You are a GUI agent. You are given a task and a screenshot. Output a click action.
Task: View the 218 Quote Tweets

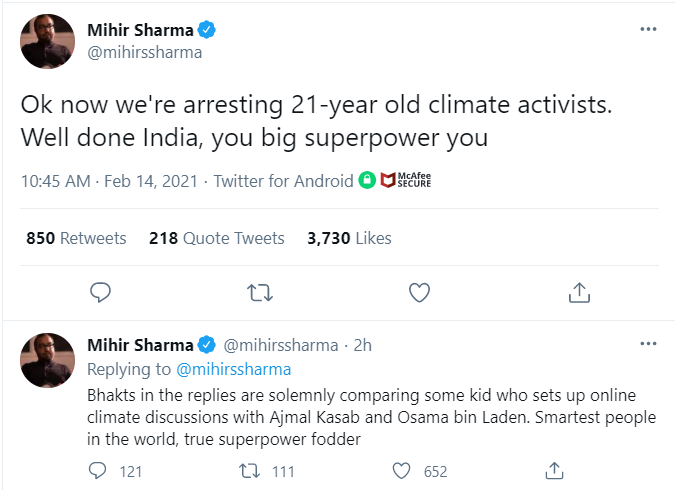click(x=216, y=238)
